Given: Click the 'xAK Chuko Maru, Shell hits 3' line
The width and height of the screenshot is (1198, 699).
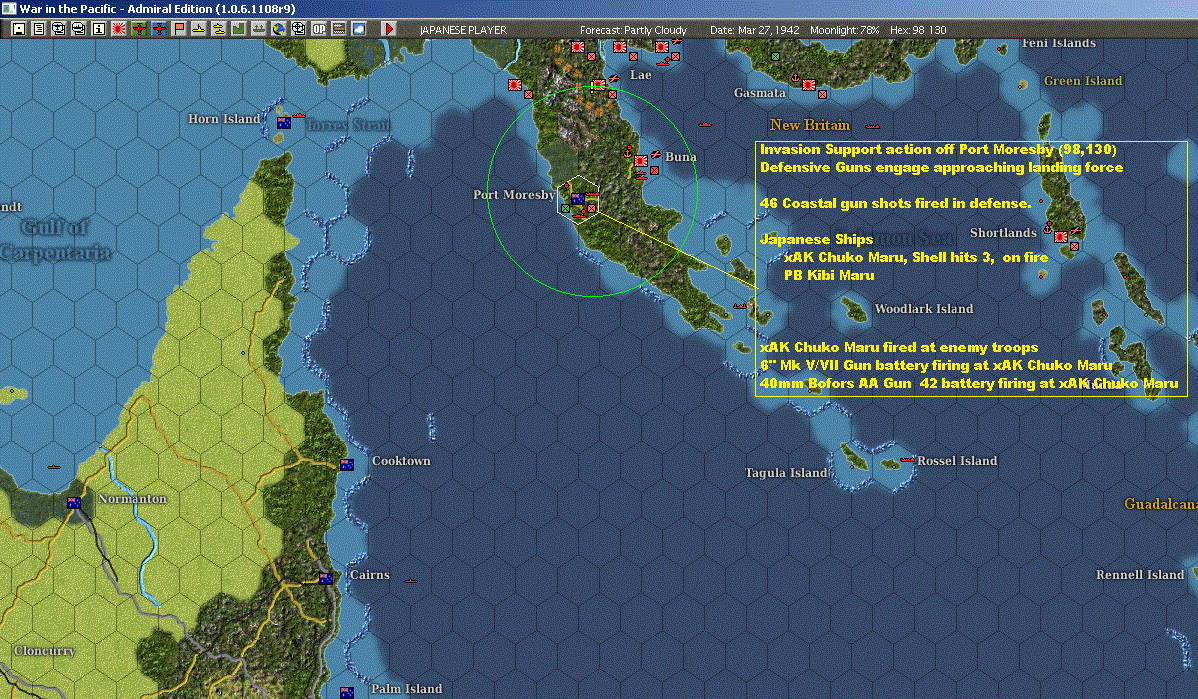Looking at the screenshot, I should (916, 257).
